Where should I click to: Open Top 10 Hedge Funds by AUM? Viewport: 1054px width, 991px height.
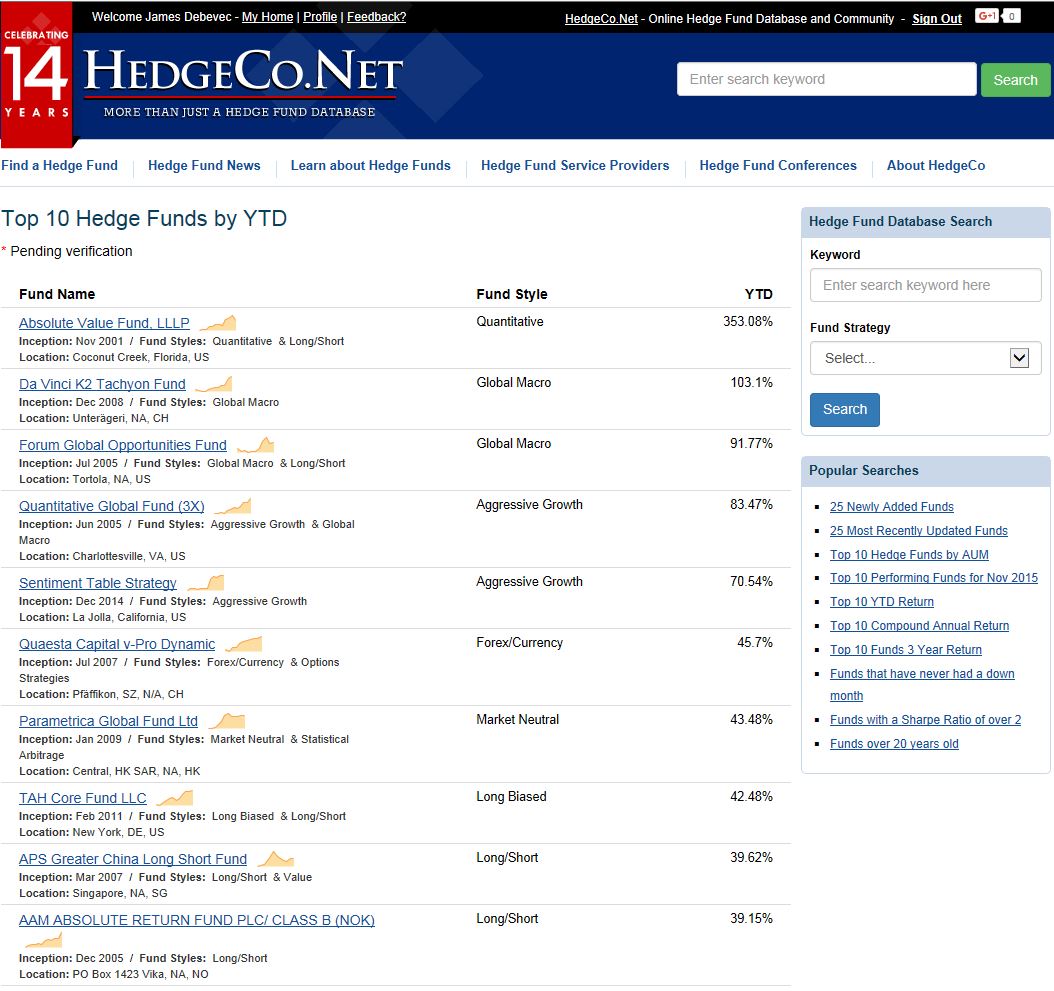pyautogui.click(x=909, y=555)
